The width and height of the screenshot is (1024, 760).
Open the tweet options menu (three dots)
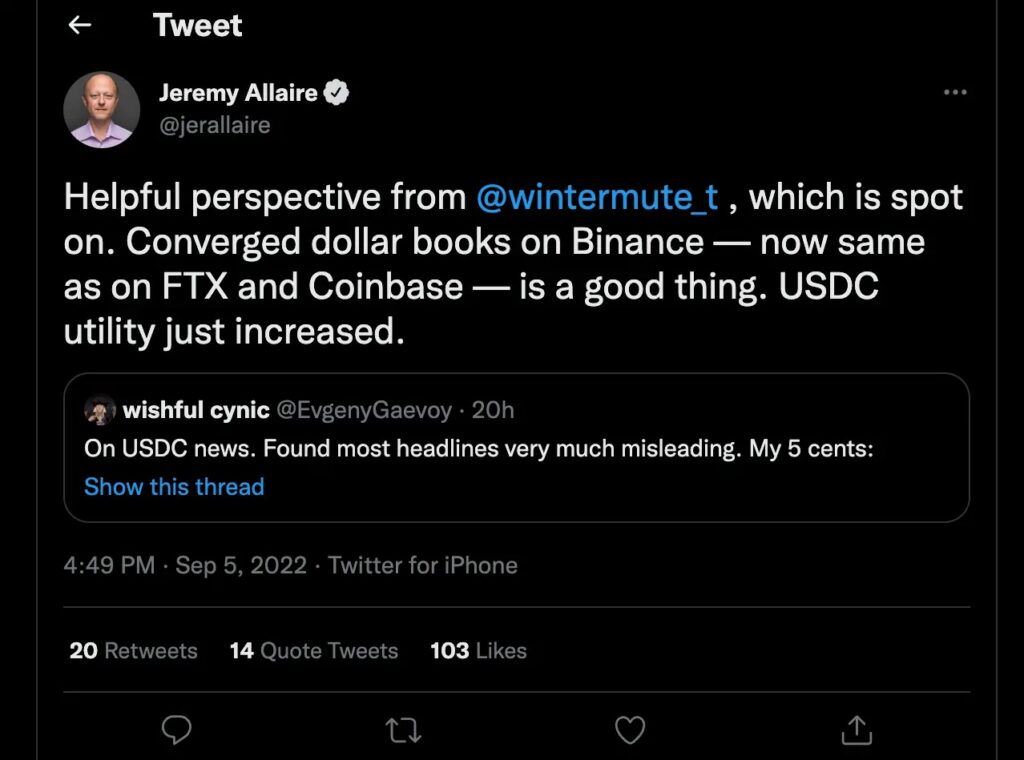[955, 91]
